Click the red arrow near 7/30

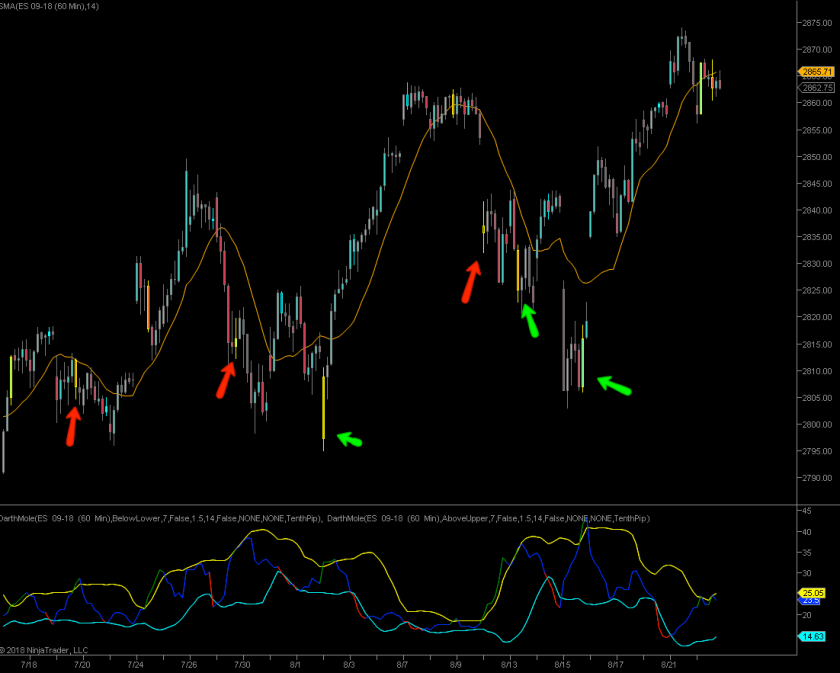[227, 379]
